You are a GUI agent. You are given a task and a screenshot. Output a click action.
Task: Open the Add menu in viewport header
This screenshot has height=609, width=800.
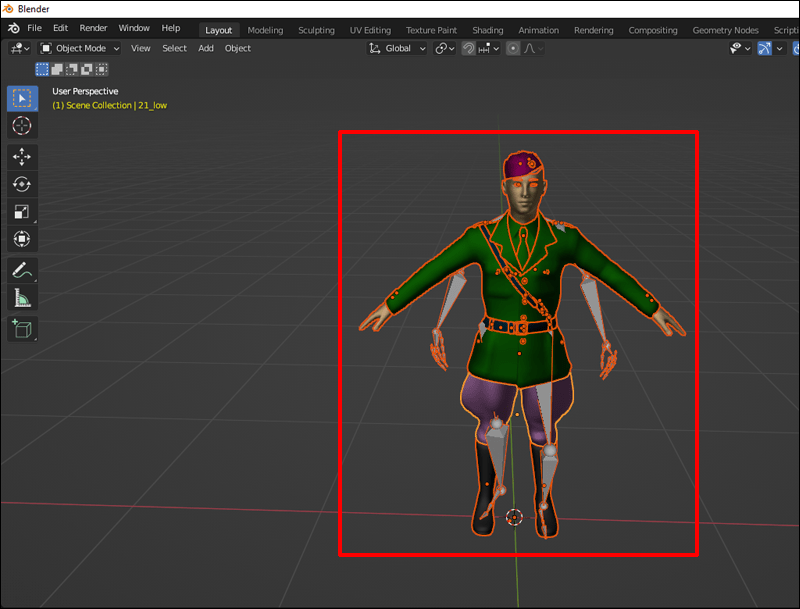206,48
